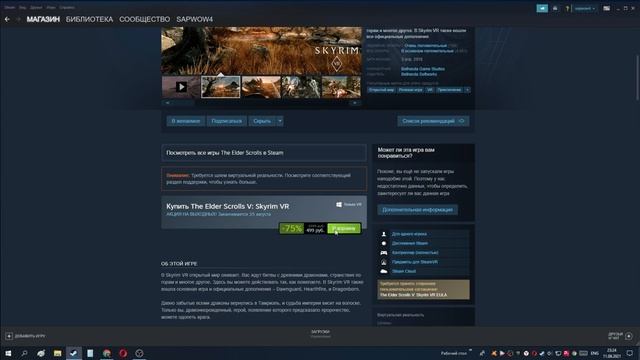Click the ДОБАВИТЬ ИГРУ plus icon
This screenshot has width=640, height=360.
pyautogui.click(x=9, y=336)
